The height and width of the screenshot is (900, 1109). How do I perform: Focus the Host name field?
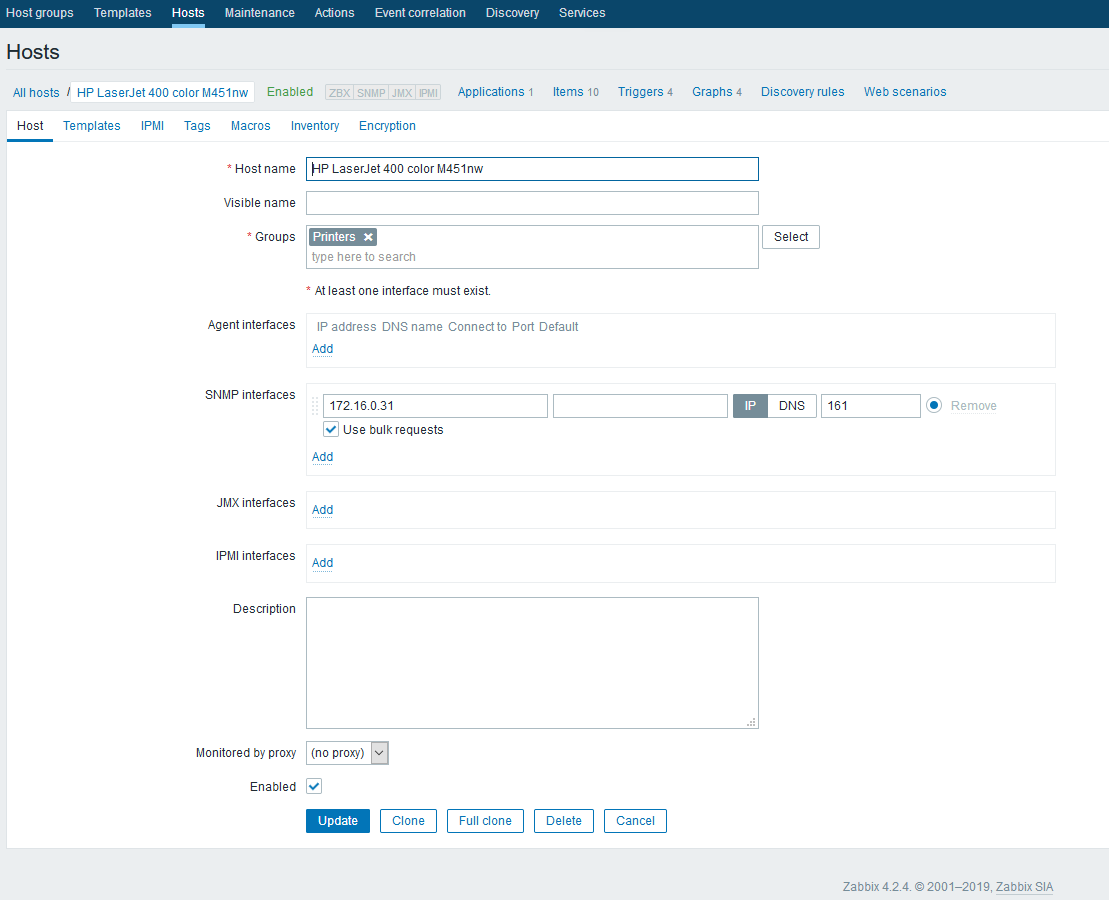(532, 169)
